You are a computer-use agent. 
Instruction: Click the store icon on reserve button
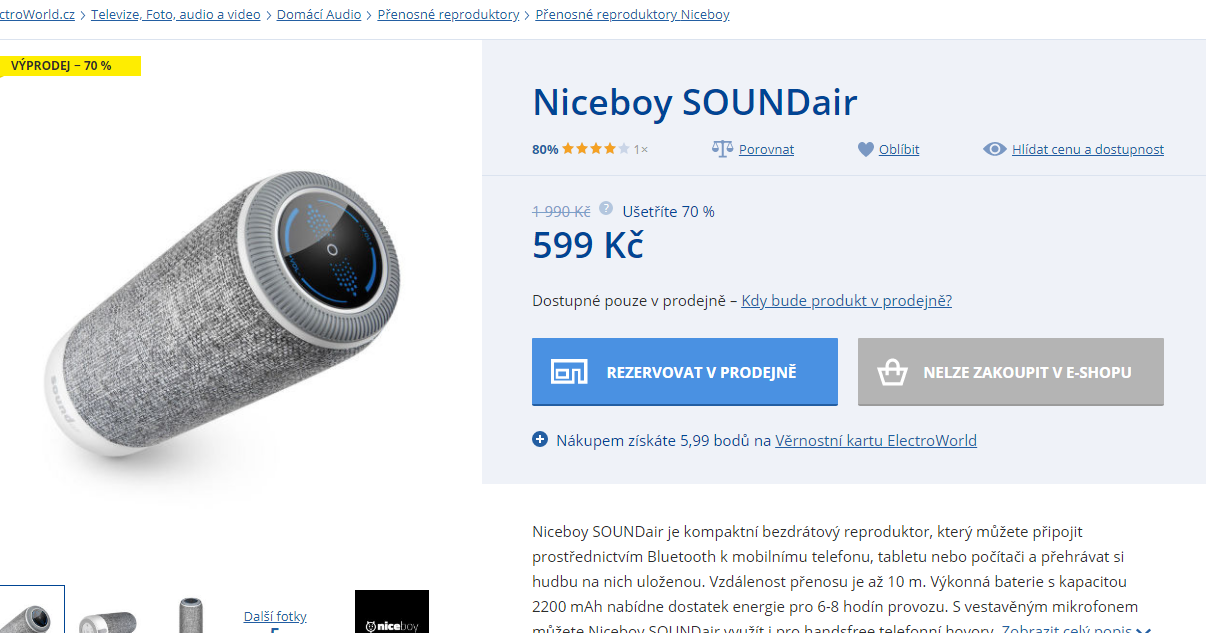[x=569, y=372]
